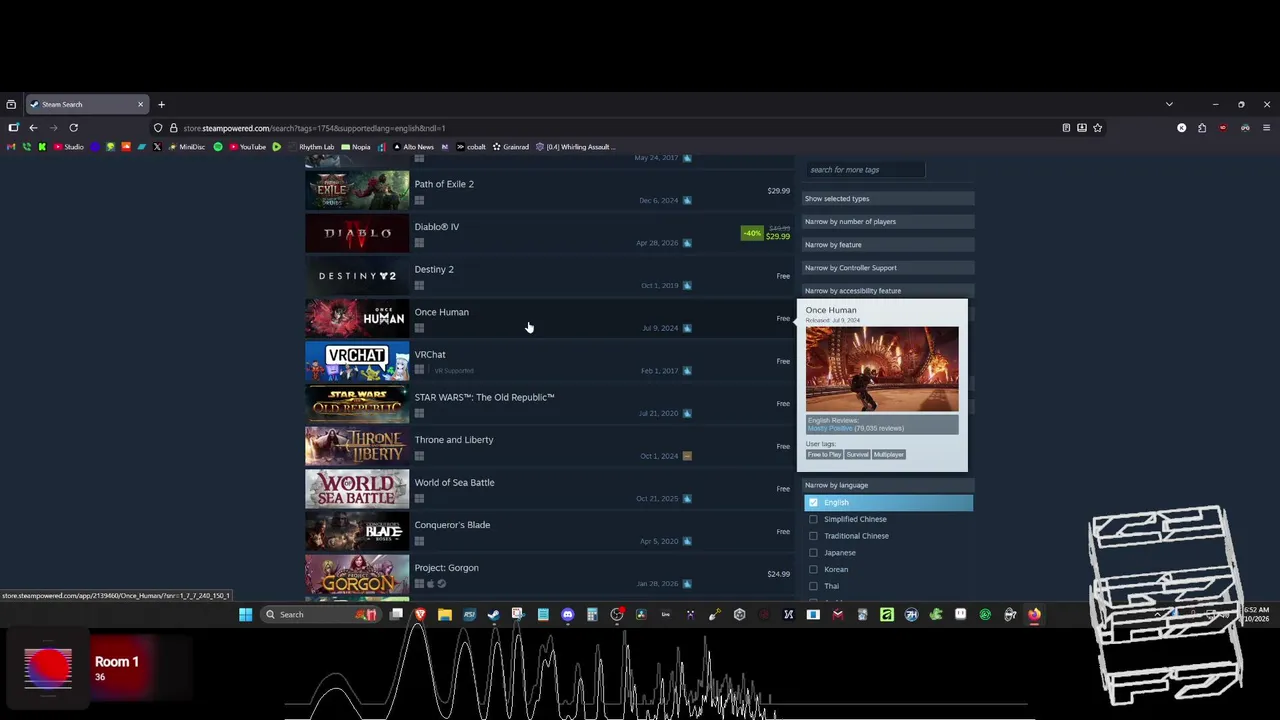Open the Calculator taskbar icon

click(x=592, y=614)
